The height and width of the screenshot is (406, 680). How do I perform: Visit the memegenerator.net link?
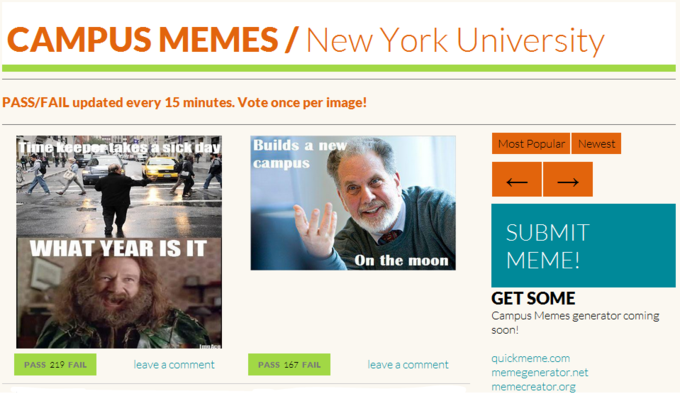tap(539, 373)
